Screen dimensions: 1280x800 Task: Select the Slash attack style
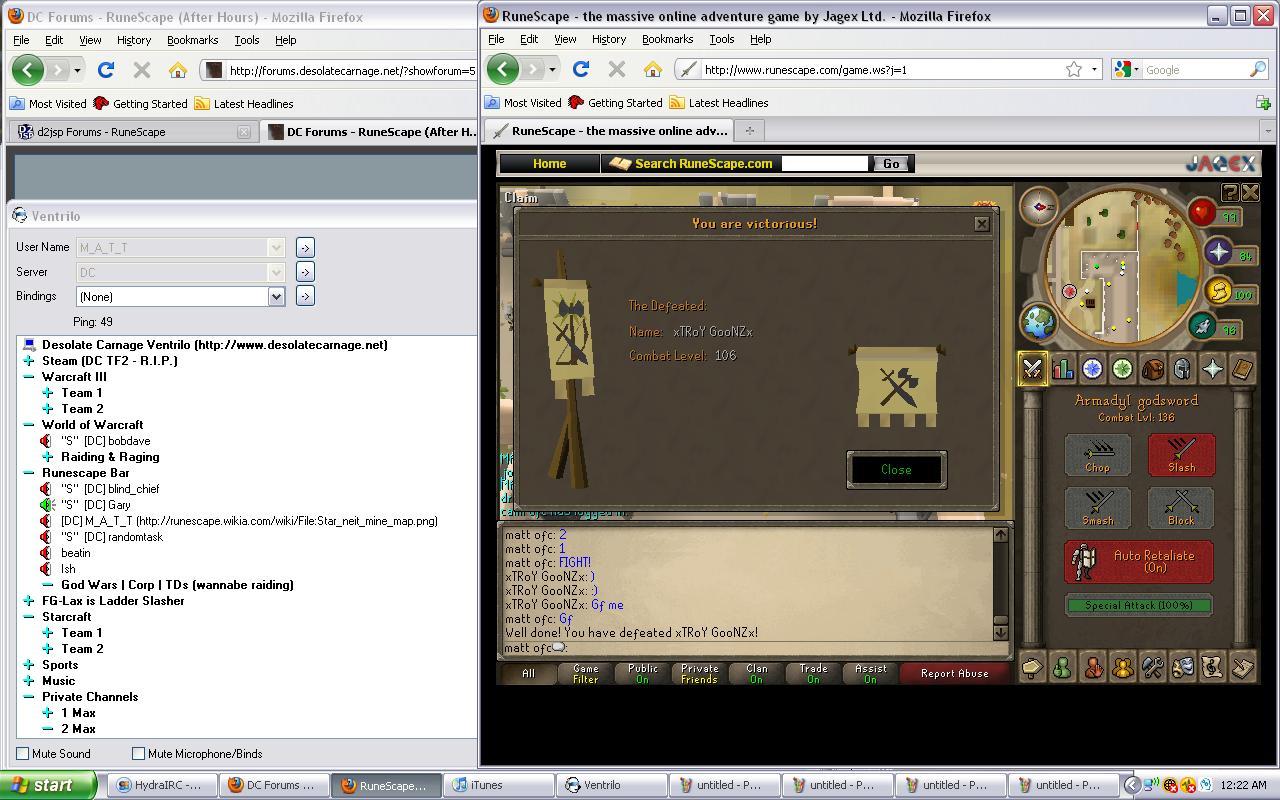[x=1181, y=455]
